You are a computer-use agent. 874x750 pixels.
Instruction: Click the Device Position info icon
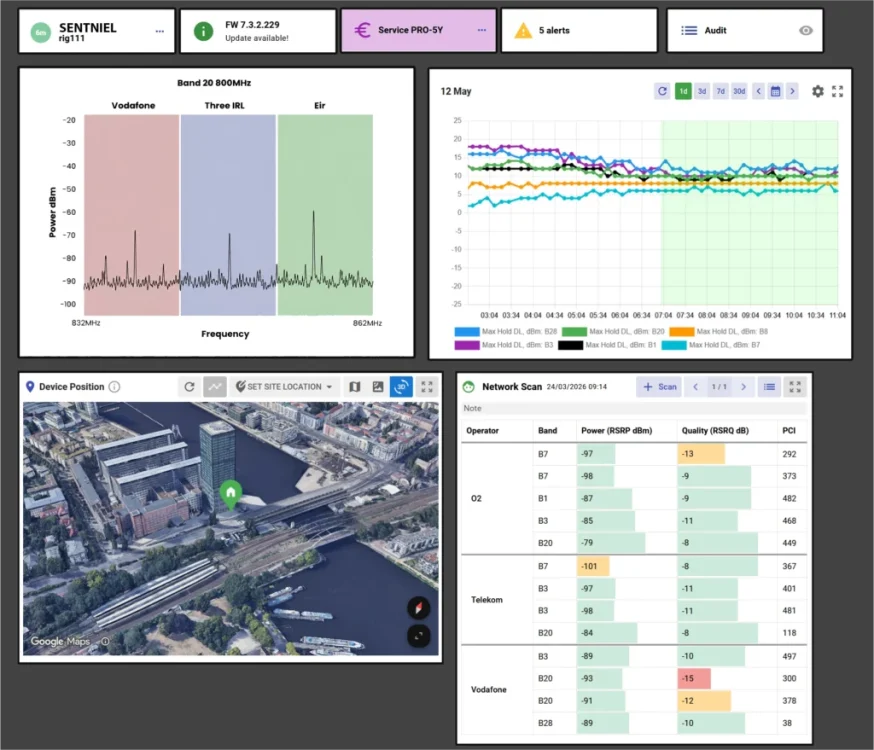coord(114,387)
